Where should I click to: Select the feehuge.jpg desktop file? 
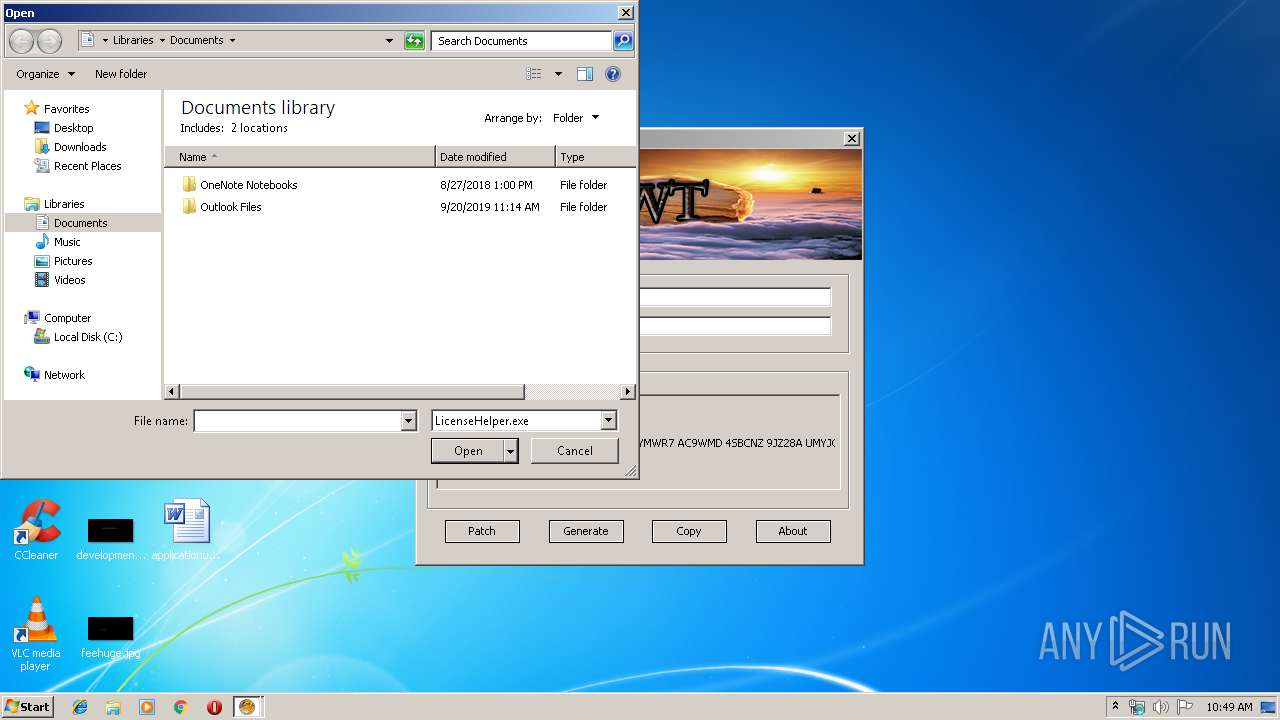[110, 638]
